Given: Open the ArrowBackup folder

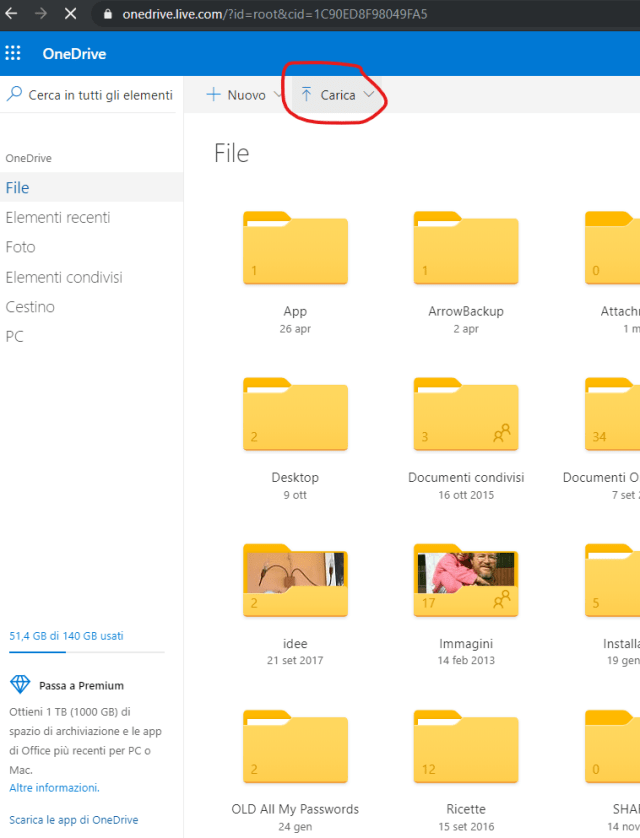Looking at the screenshot, I should pos(465,250).
